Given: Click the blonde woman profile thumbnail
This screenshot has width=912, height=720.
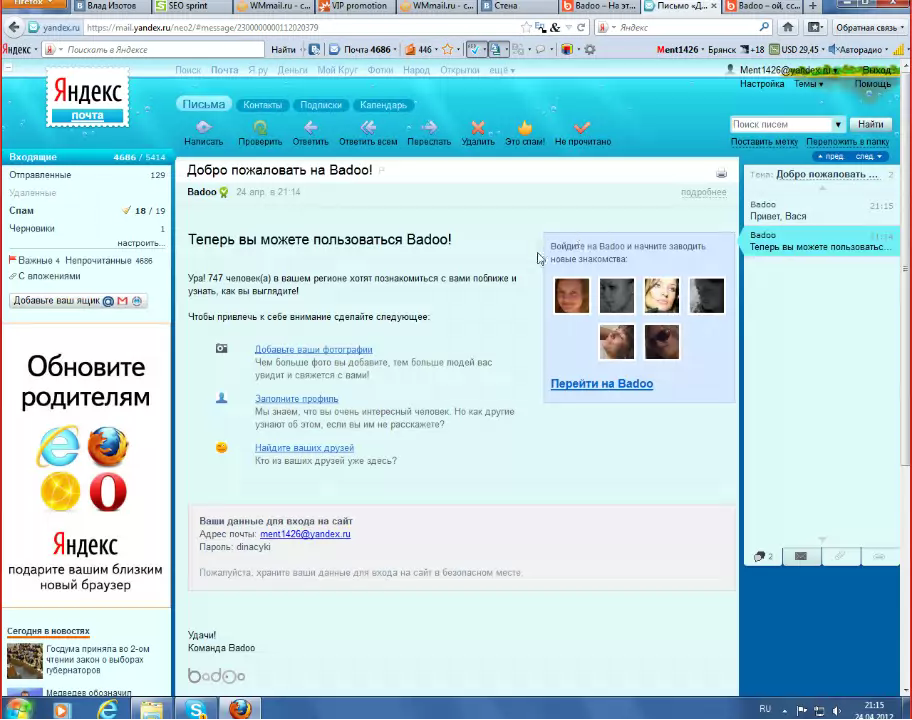Looking at the screenshot, I should click(x=662, y=295).
